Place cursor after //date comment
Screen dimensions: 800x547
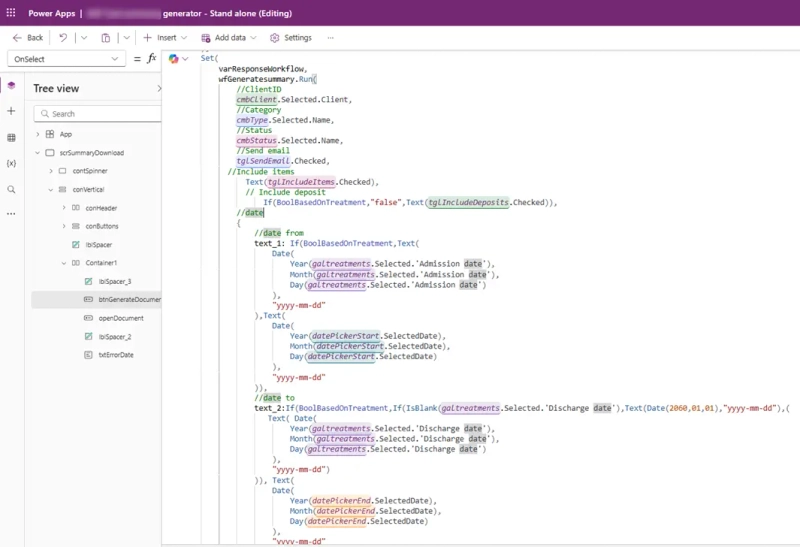pyautogui.click(x=264, y=213)
